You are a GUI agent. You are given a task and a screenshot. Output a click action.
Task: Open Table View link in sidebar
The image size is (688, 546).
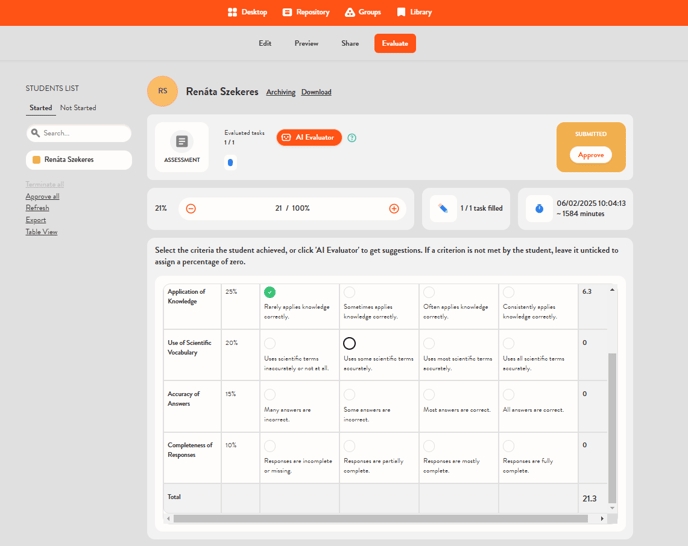point(41,232)
